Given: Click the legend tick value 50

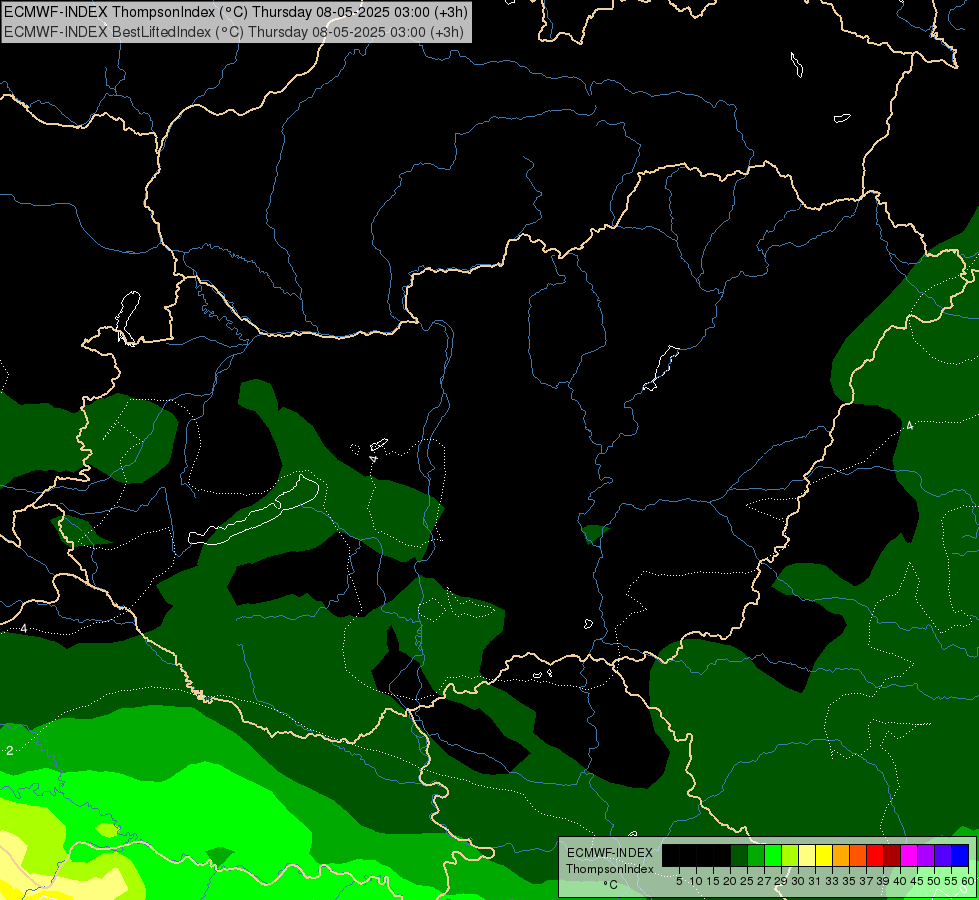Looking at the screenshot, I should pyautogui.click(x=934, y=881).
